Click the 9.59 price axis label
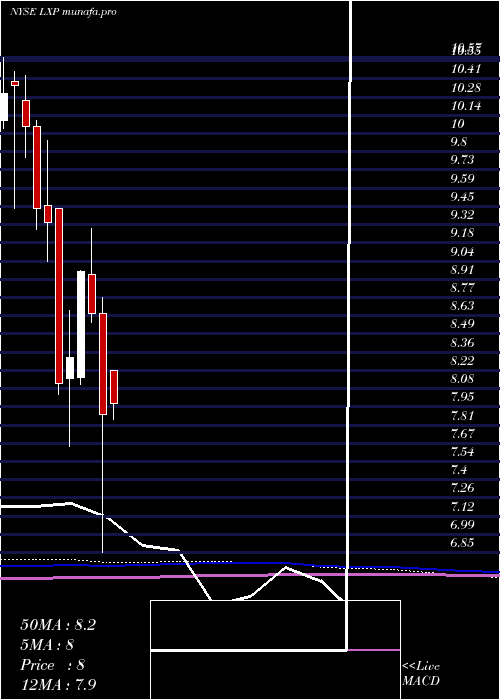 click(x=462, y=179)
